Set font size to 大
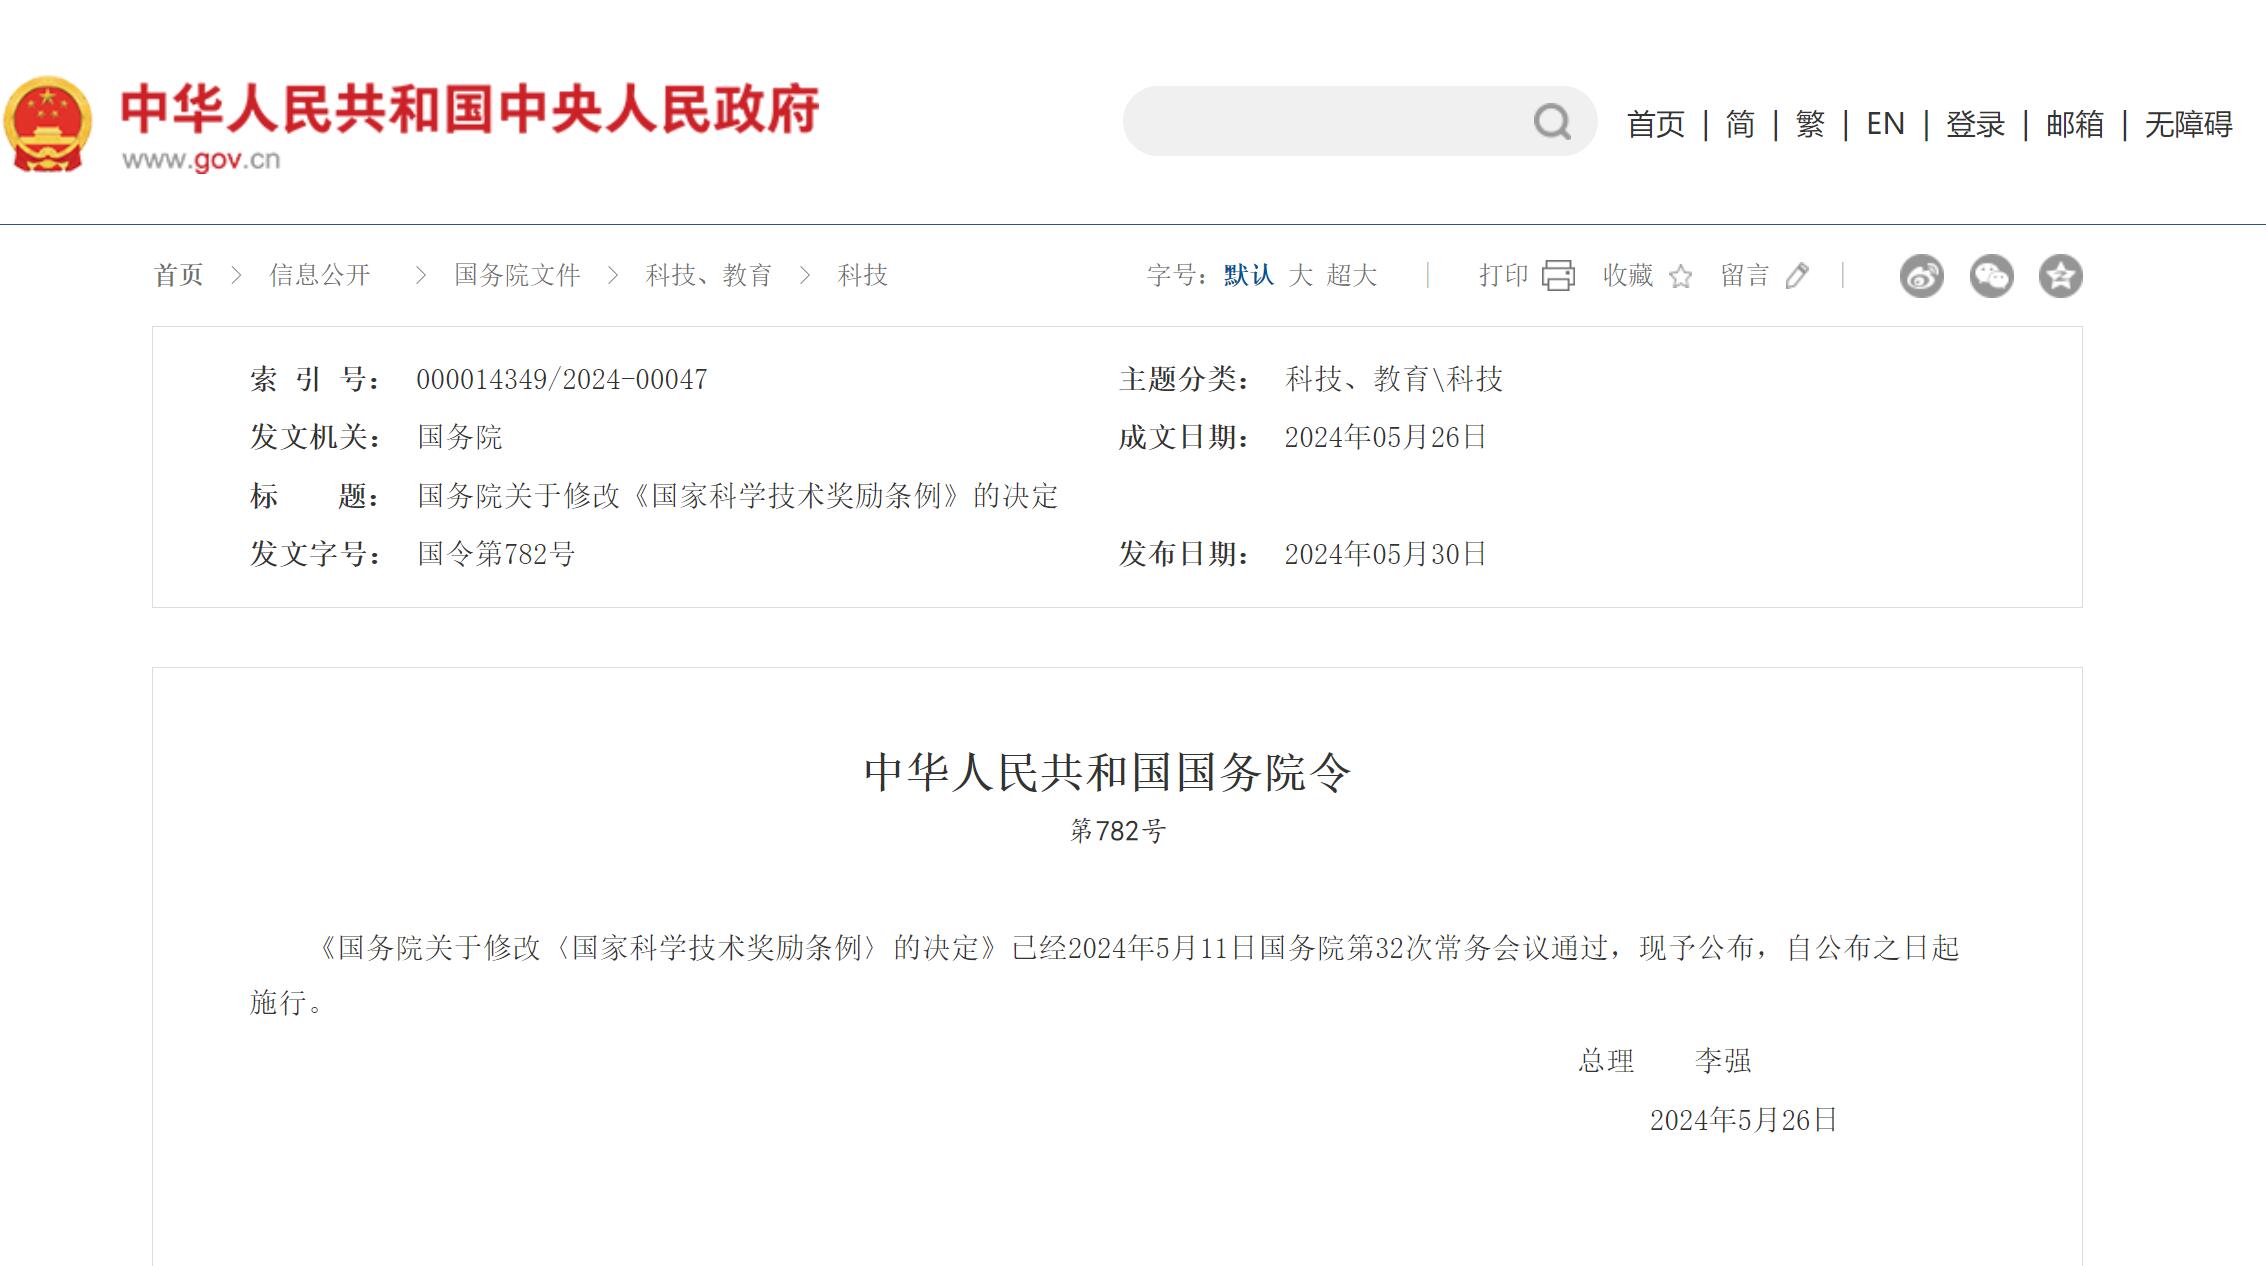 1300,275
